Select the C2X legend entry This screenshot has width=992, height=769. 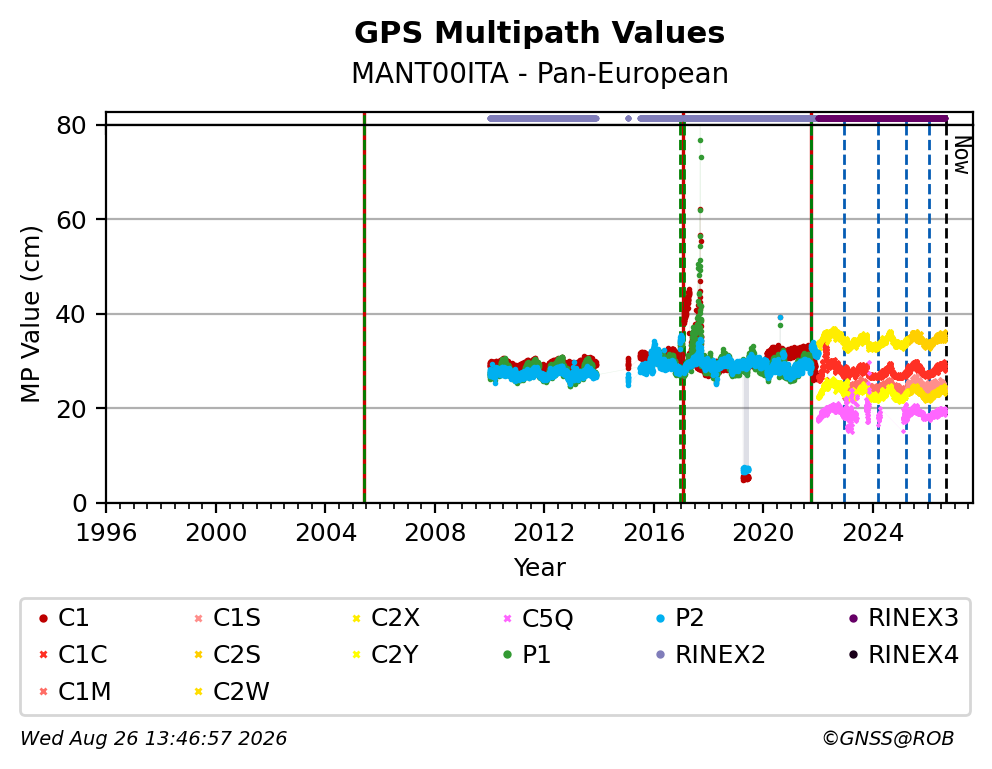pyautogui.click(x=386, y=618)
